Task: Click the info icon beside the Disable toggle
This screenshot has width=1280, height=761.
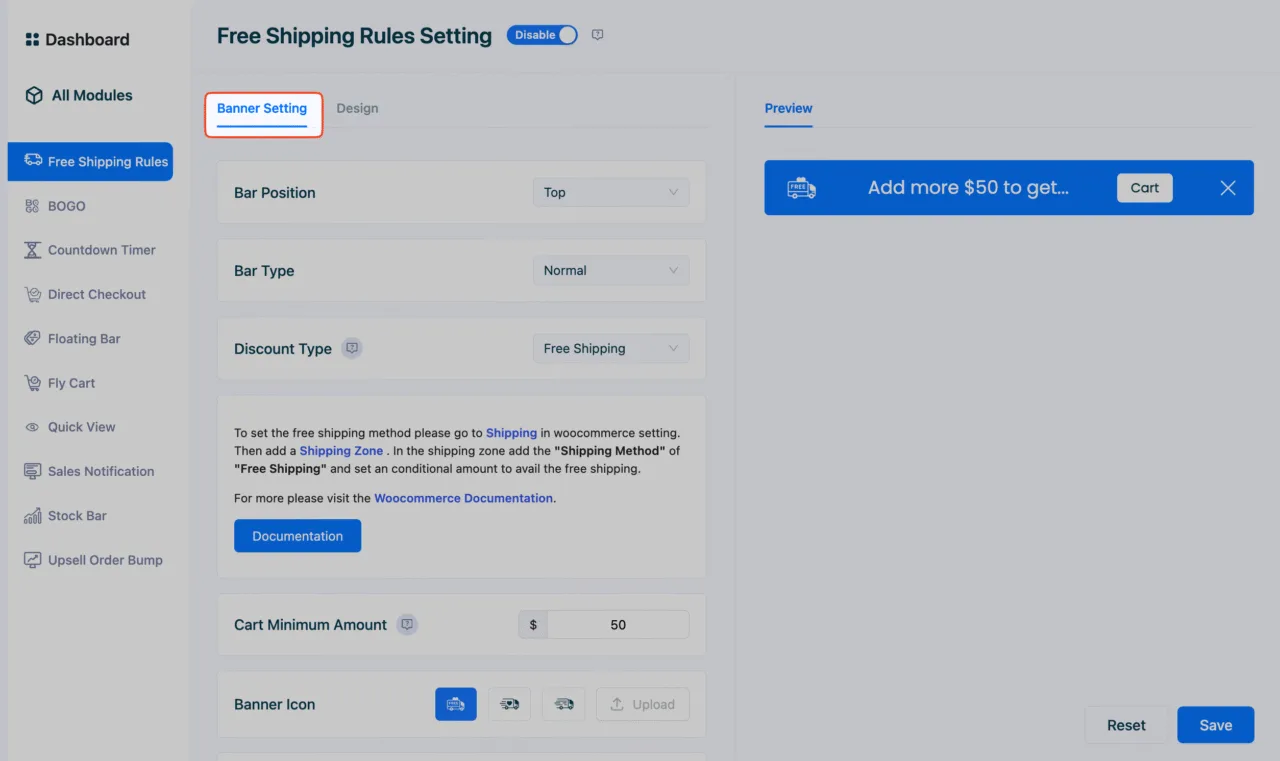Action: (597, 35)
